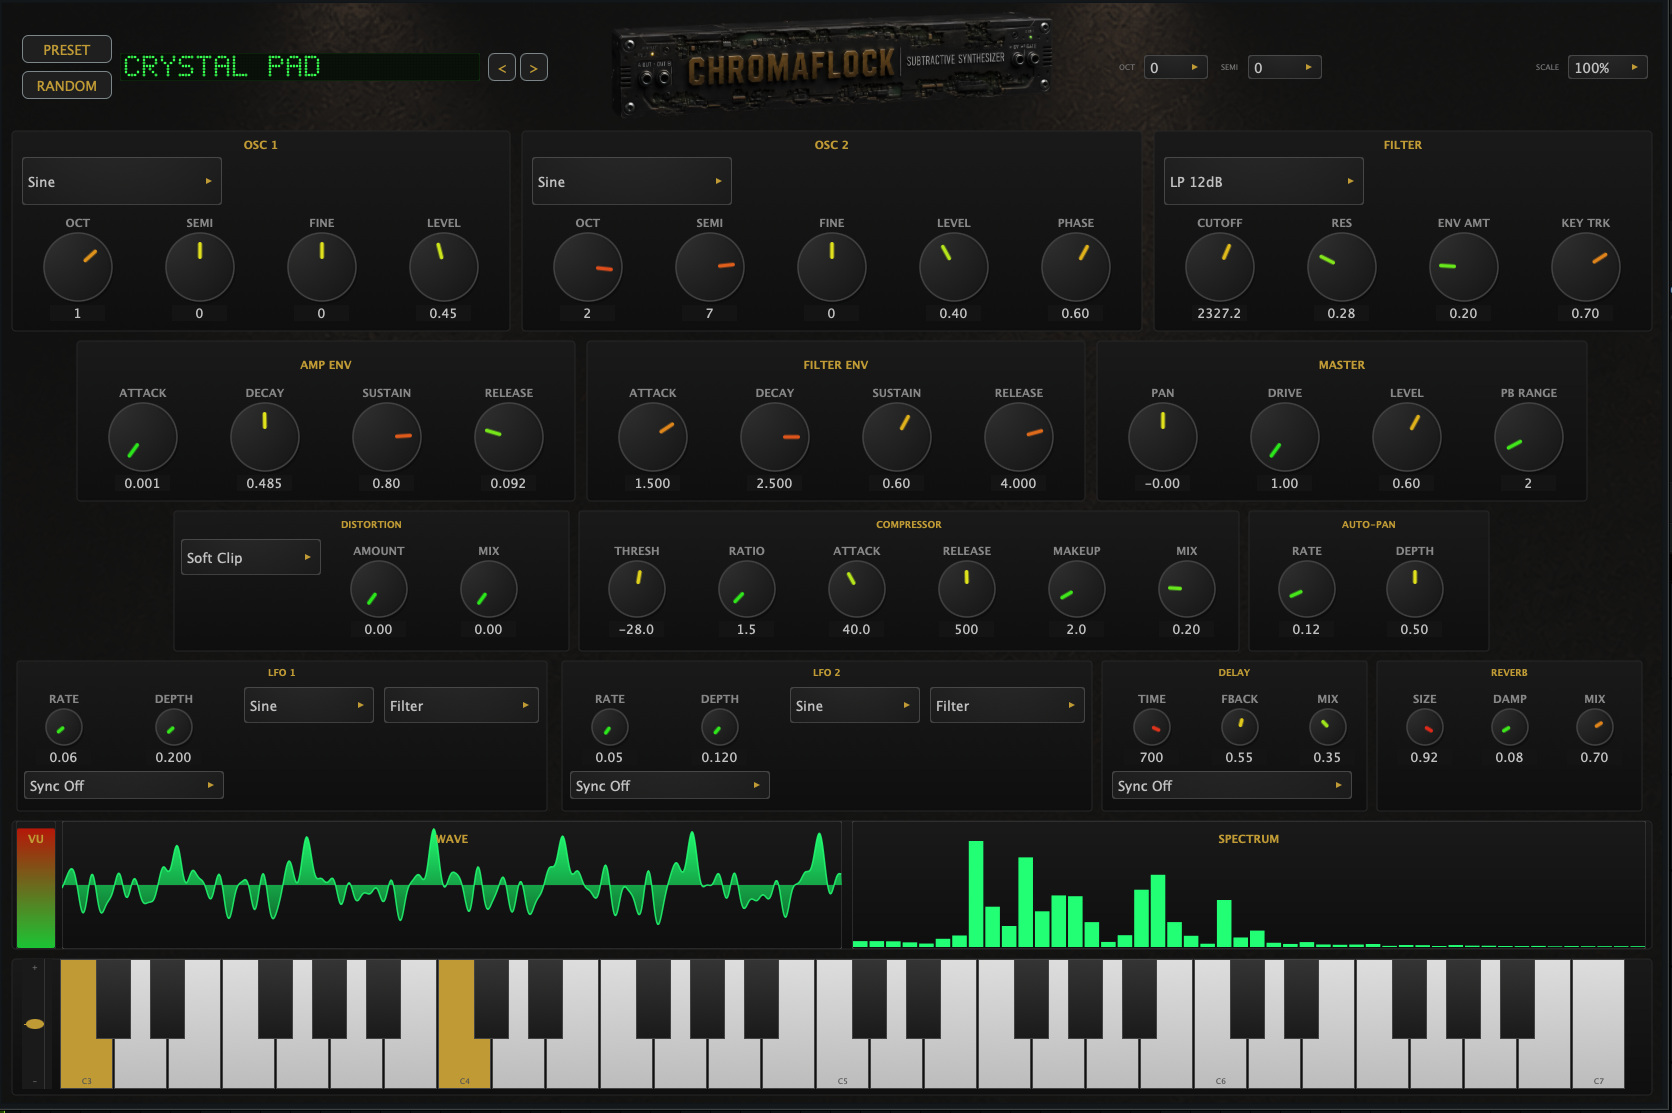Click the Filter Env DECAY knob
1672x1113 pixels.
coord(774,437)
